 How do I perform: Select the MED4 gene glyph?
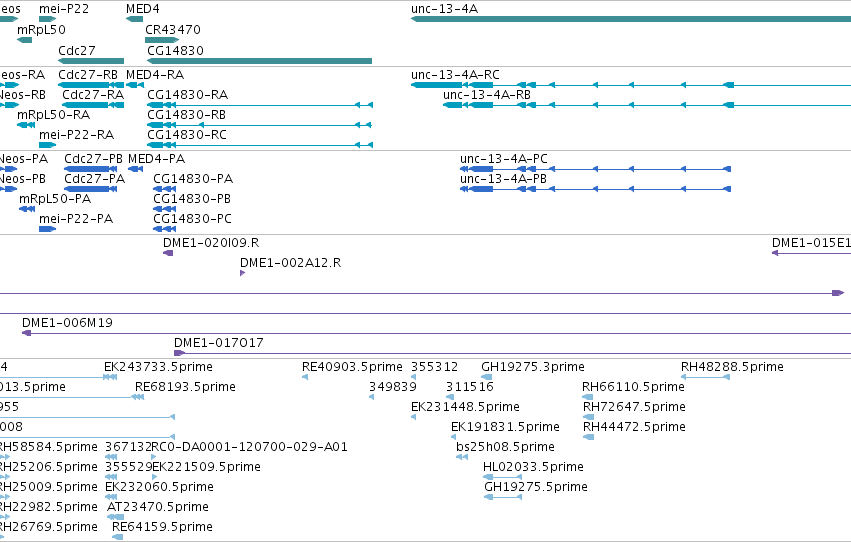tap(134, 19)
